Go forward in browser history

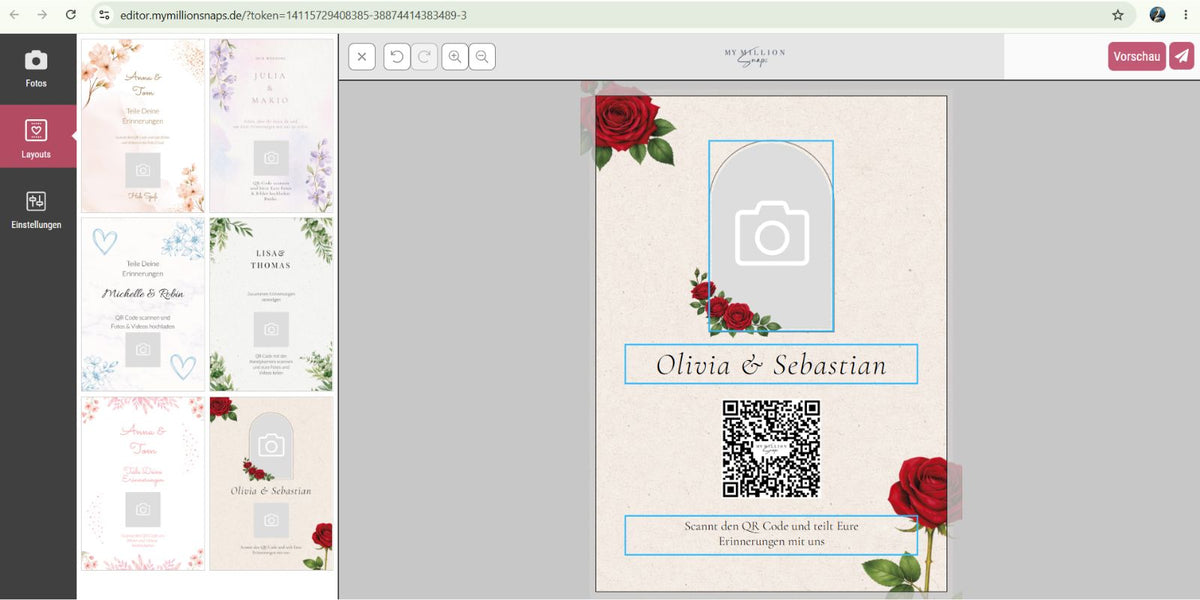(x=42, y=15)
